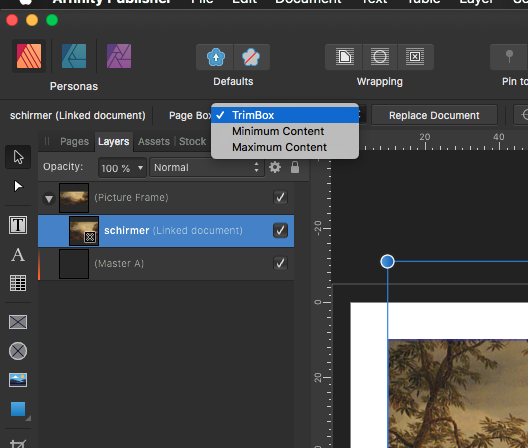Select the Table tool
The height and width of the screenshot is (448, 528).
(18, 283)
